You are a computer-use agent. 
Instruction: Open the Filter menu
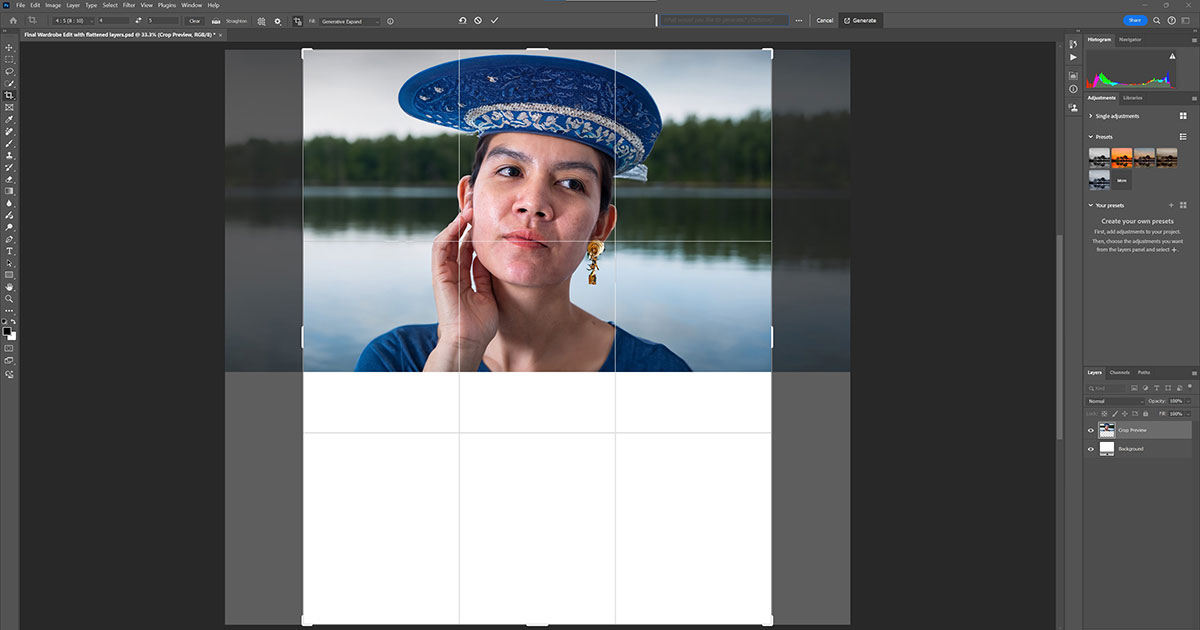(x=129, y=5)
